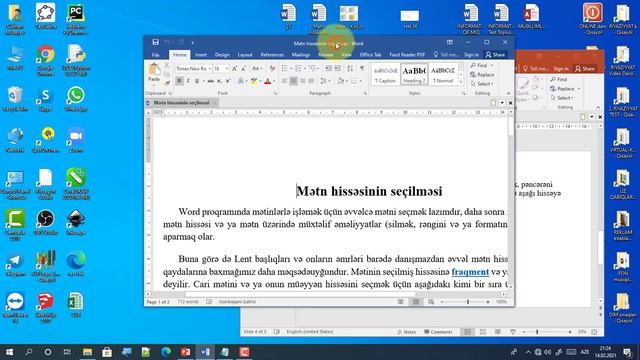Click the red font color button
The image size is (640, 360).
tap(267, 81)
